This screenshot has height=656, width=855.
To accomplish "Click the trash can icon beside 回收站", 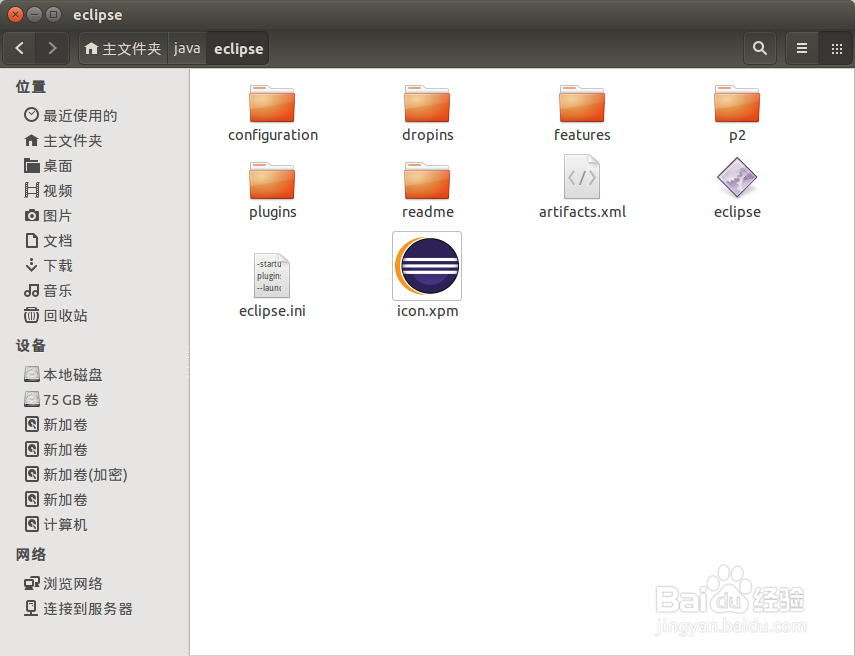I will pyautogui.click(x=32, y=315).
